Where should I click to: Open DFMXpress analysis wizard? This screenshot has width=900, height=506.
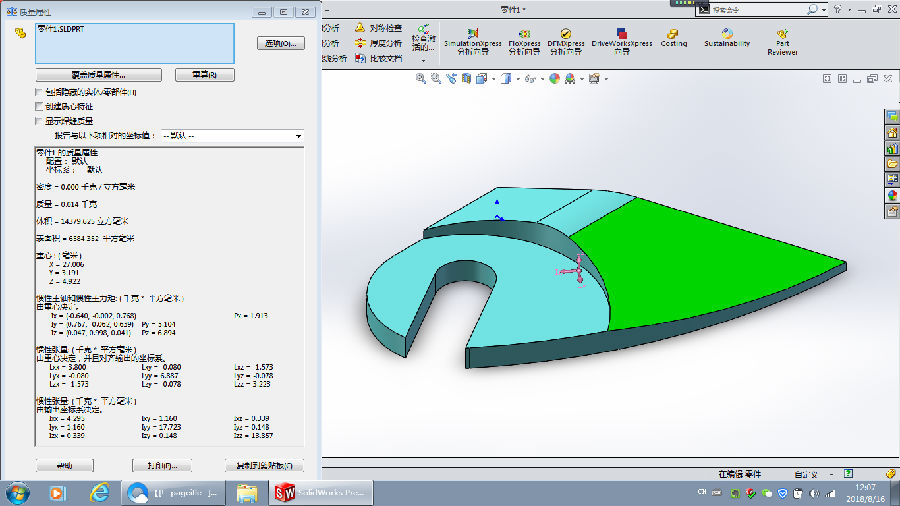567,39
